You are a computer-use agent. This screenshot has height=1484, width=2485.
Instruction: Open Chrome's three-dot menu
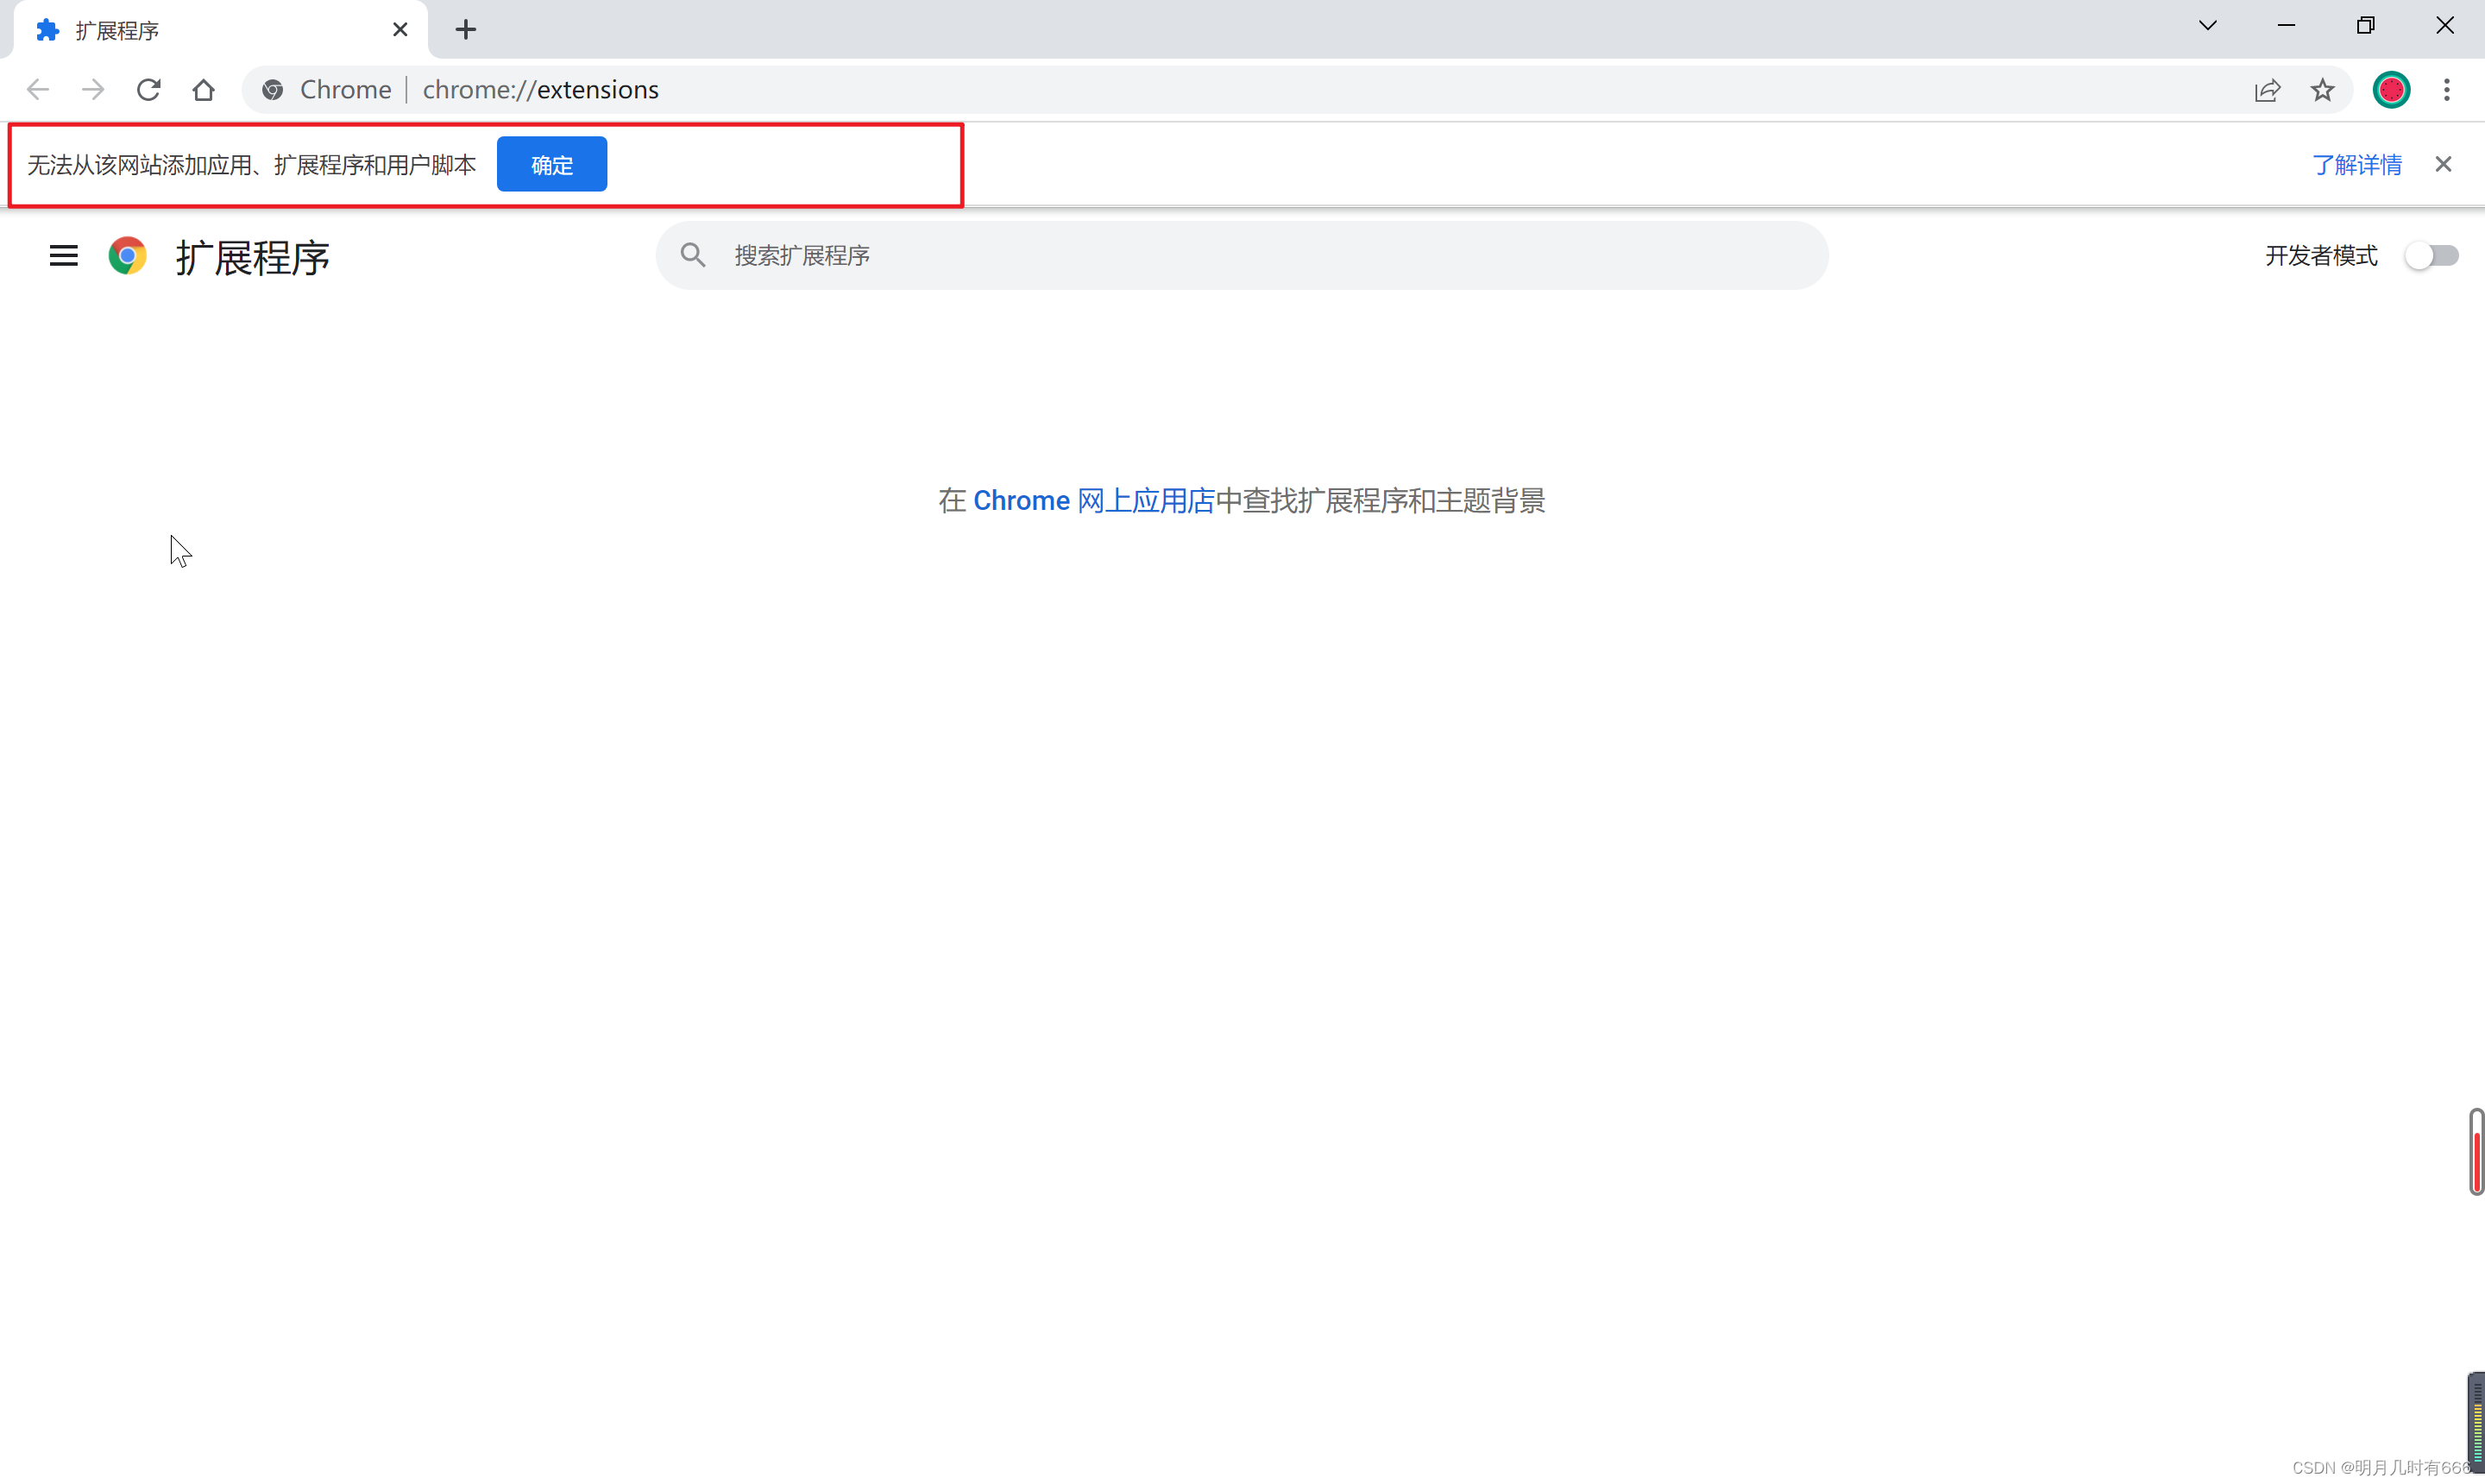[x=2447, y=90]
